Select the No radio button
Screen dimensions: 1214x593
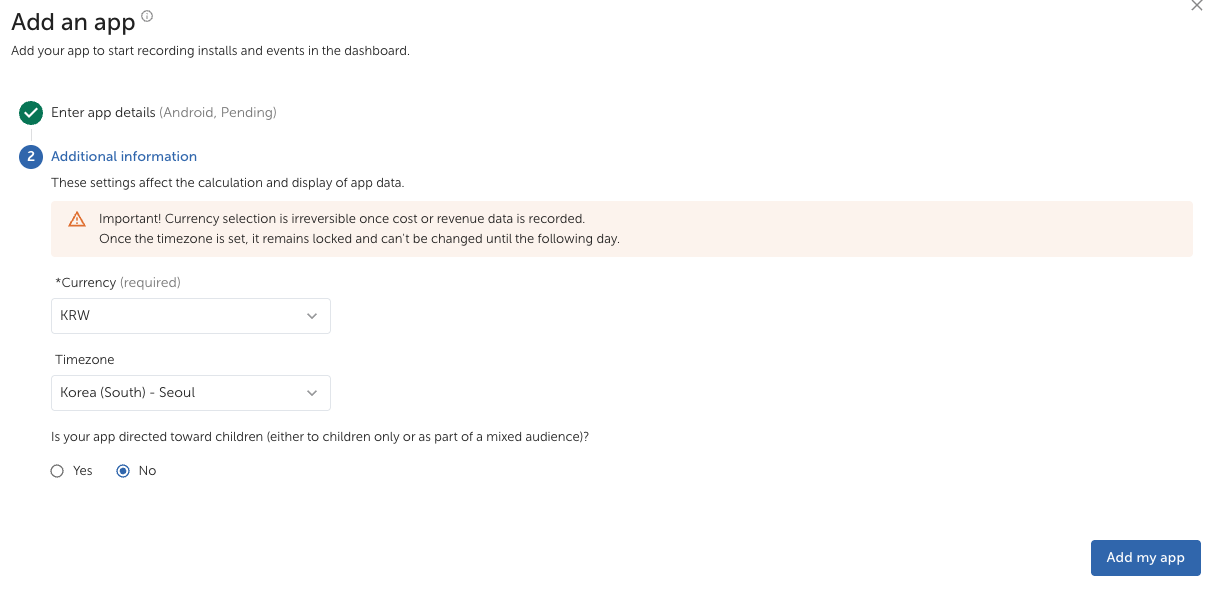tap(123, 471)
